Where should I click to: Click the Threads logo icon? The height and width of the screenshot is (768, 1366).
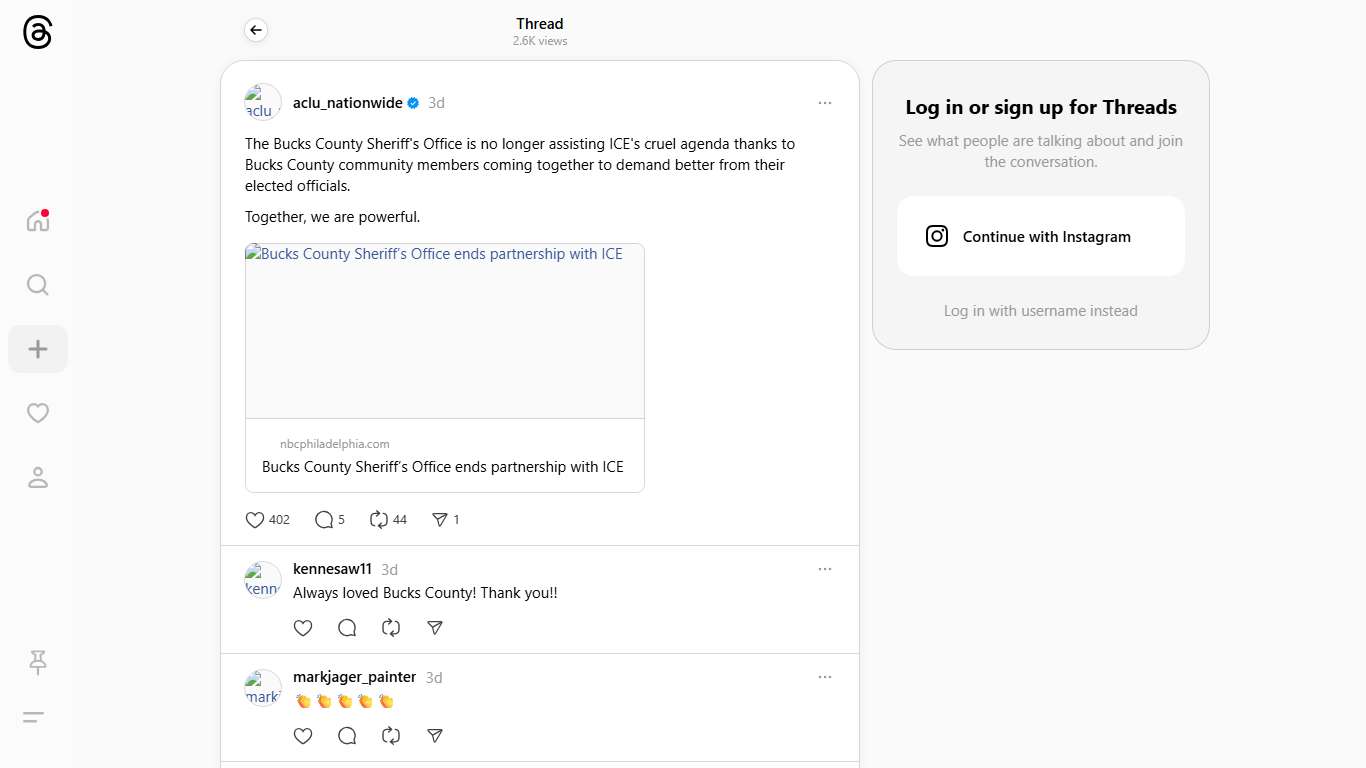pos(37,33)
